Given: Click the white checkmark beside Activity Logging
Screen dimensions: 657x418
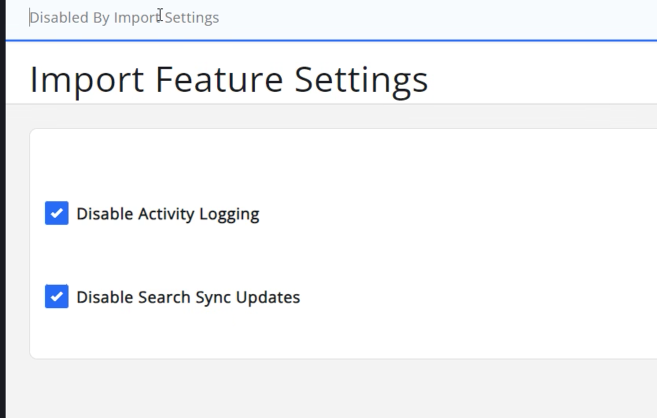Looking at the screenshot, I should pos(57,213).
